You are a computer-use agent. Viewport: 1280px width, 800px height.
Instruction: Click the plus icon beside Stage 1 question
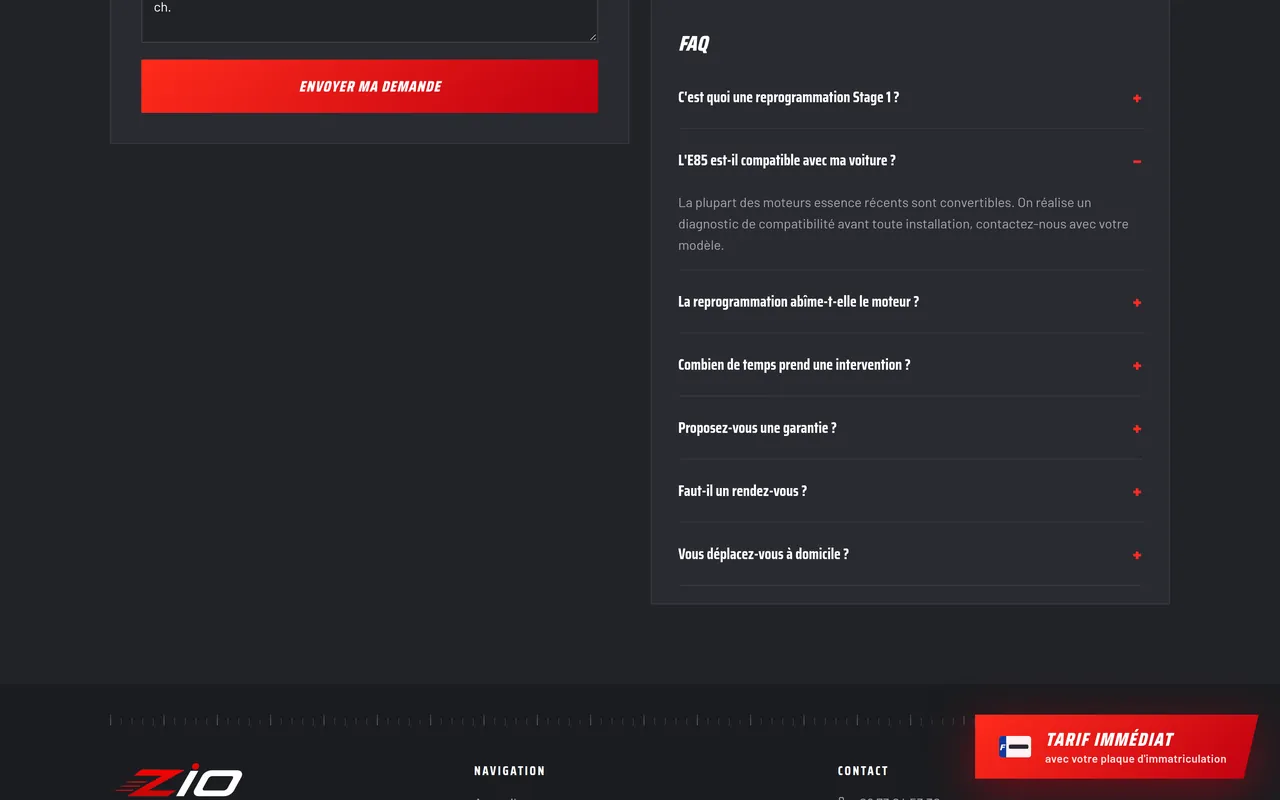1137,98
